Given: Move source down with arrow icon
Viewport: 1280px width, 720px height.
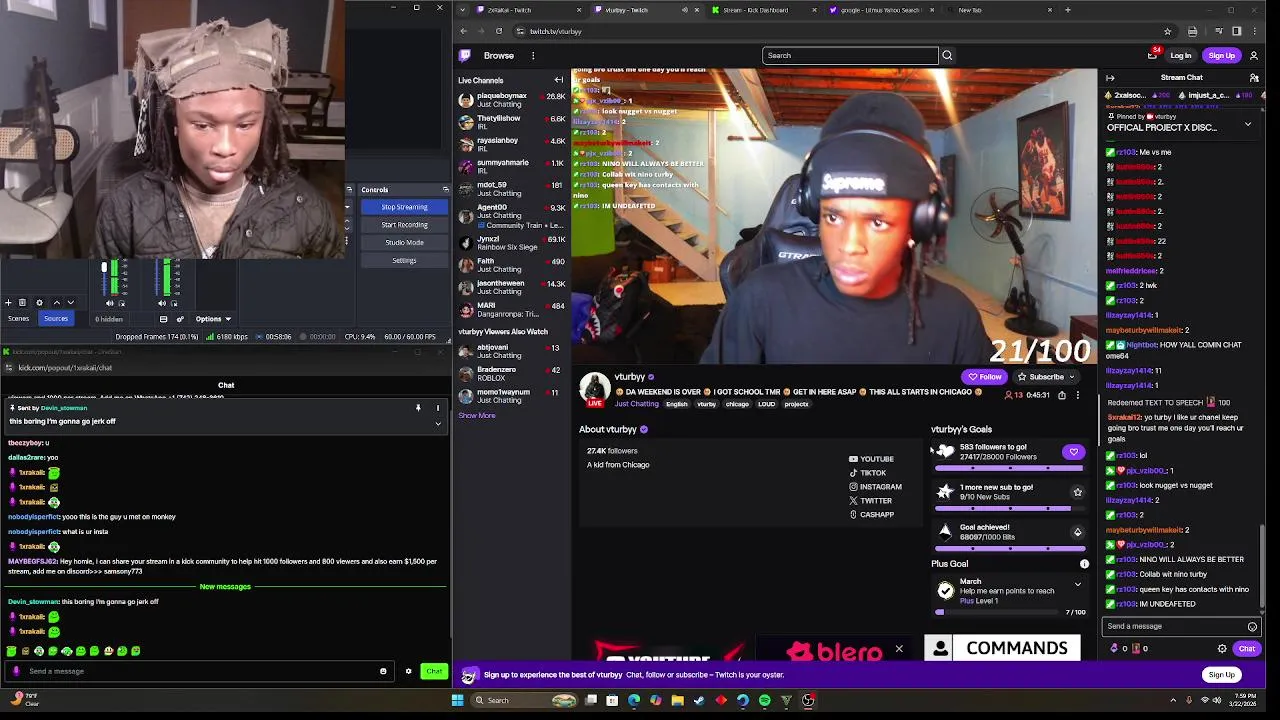Looking at the screenshot, I should click(70, 302).
